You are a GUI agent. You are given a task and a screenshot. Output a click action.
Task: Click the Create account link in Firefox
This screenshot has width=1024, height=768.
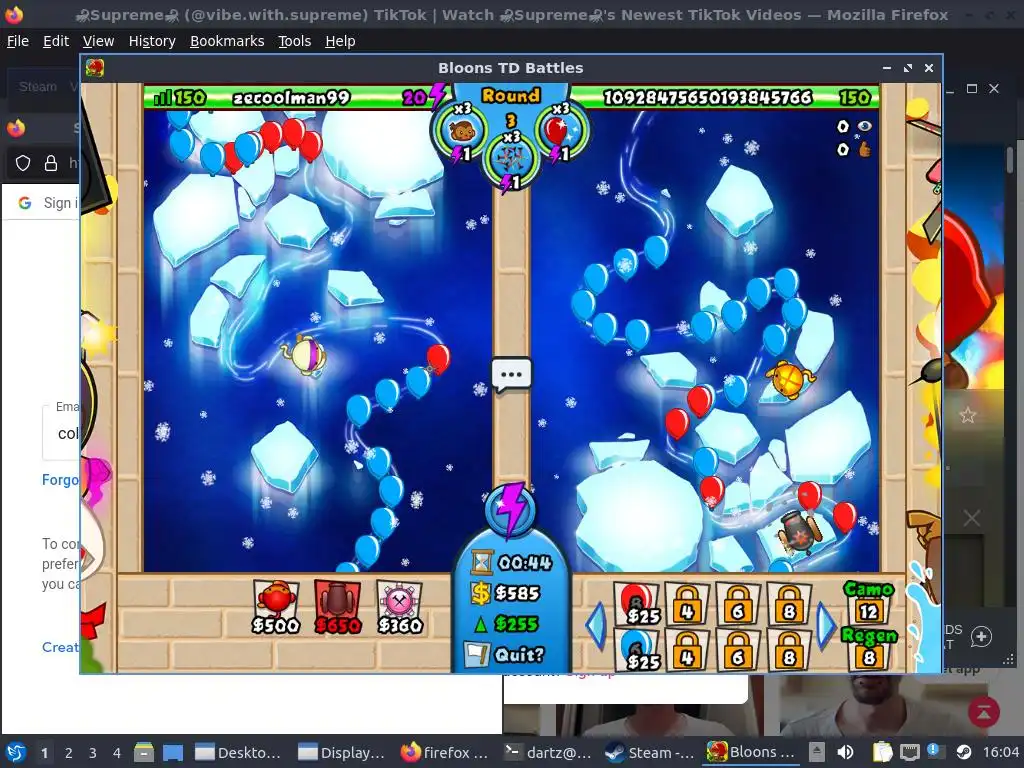(x=60, y=647)
